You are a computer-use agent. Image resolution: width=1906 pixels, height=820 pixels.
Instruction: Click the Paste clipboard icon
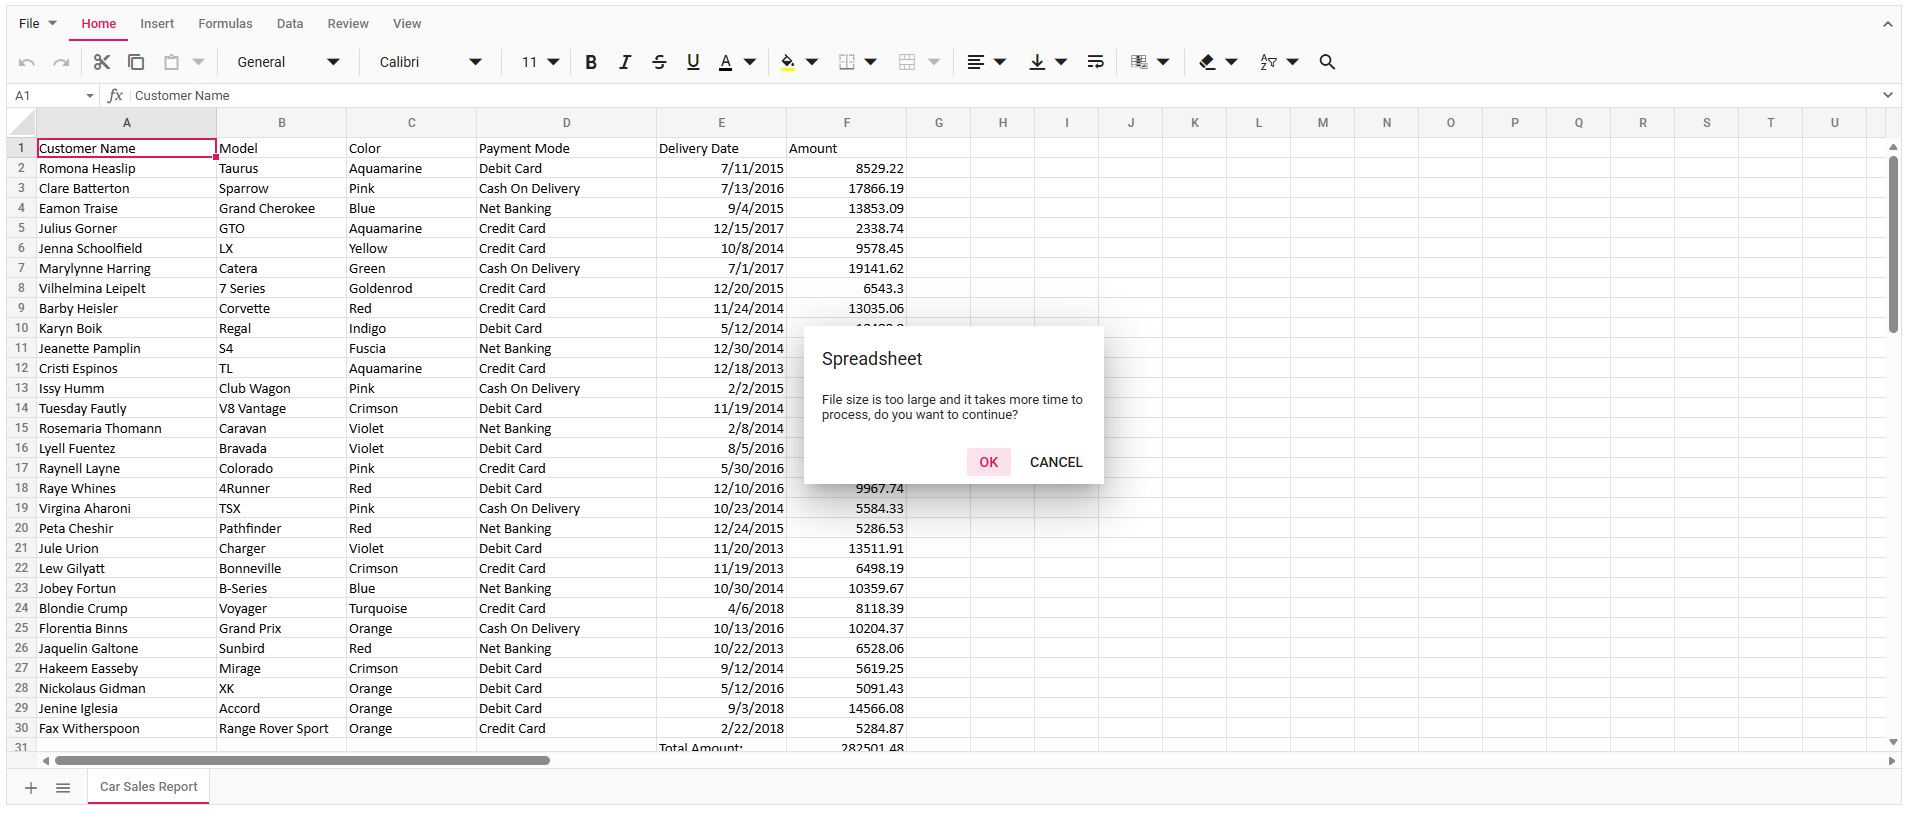[171, 62]
